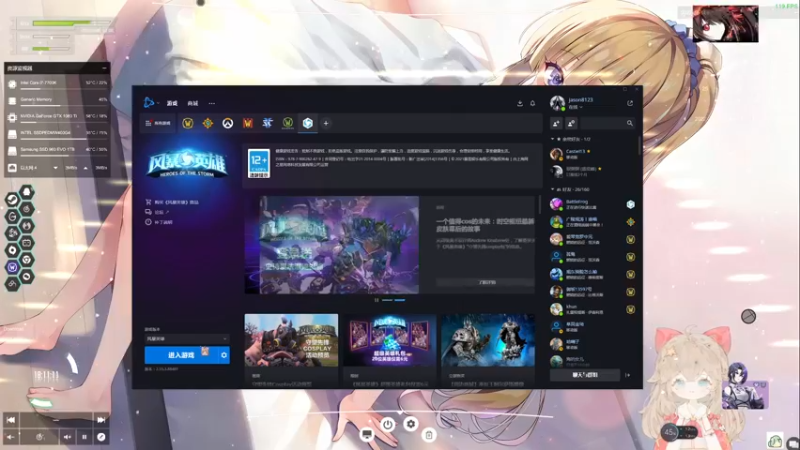Viewport: 800px width, 450px height.
Task: Pause playback in the music widget
Action: [84, 437]
